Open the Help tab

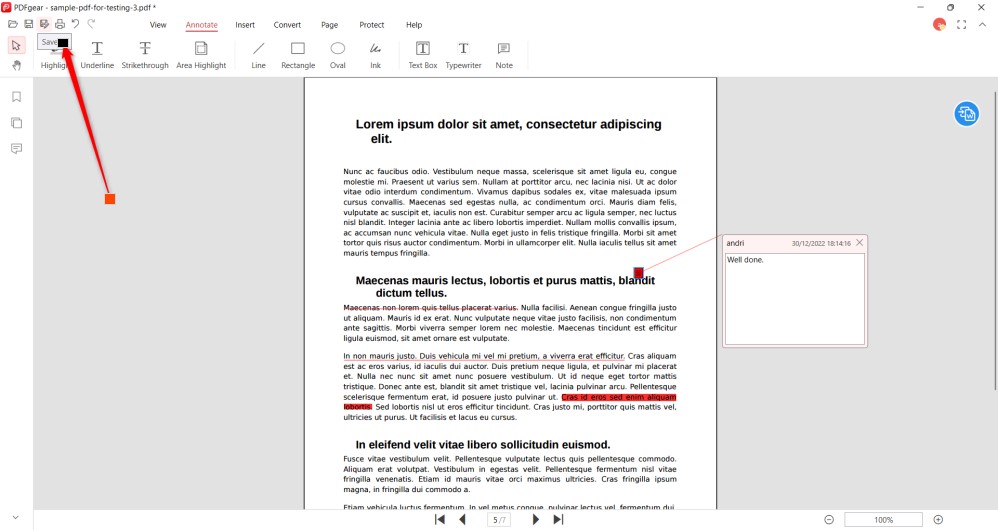pyautogui.click(x=414, y=25)
